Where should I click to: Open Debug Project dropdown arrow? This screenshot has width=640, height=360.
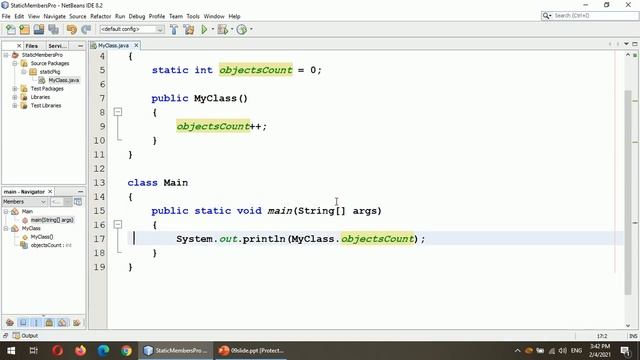coord(232,29)
